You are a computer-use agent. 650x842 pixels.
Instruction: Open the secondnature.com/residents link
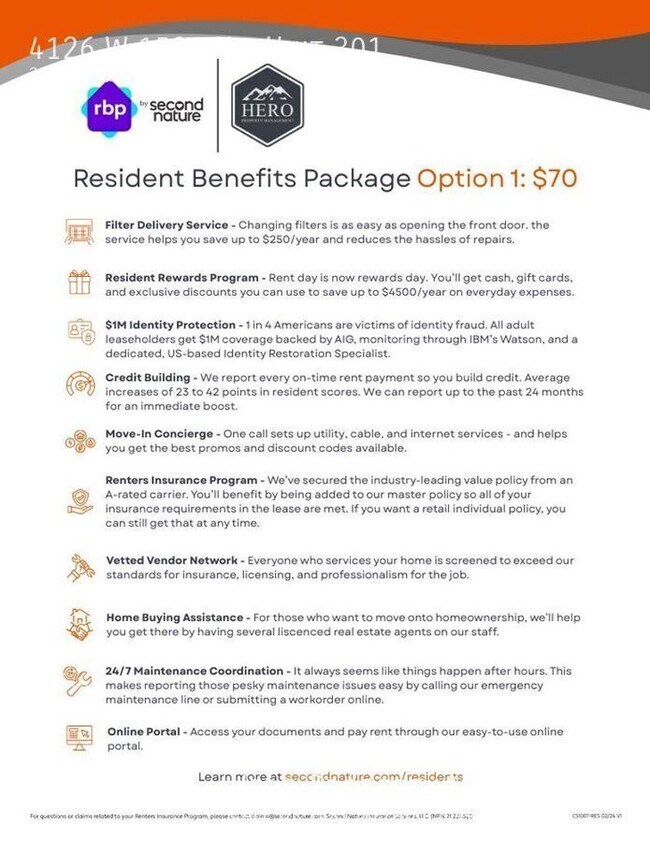(374, 776)
